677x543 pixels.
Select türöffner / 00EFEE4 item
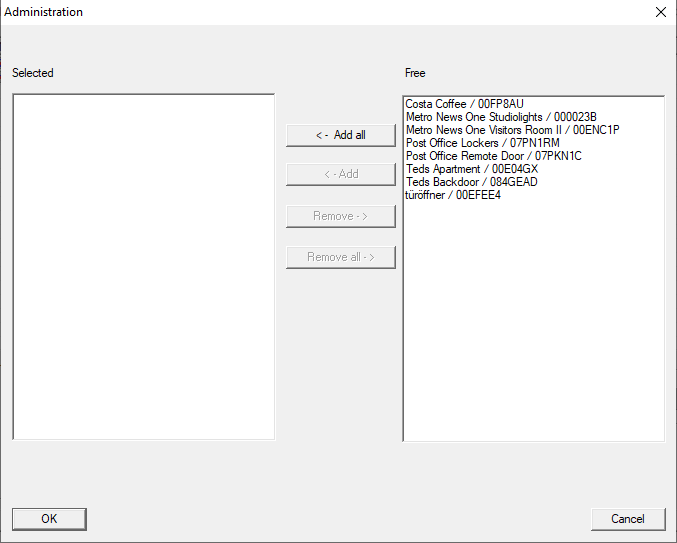[x=453, y=195]
